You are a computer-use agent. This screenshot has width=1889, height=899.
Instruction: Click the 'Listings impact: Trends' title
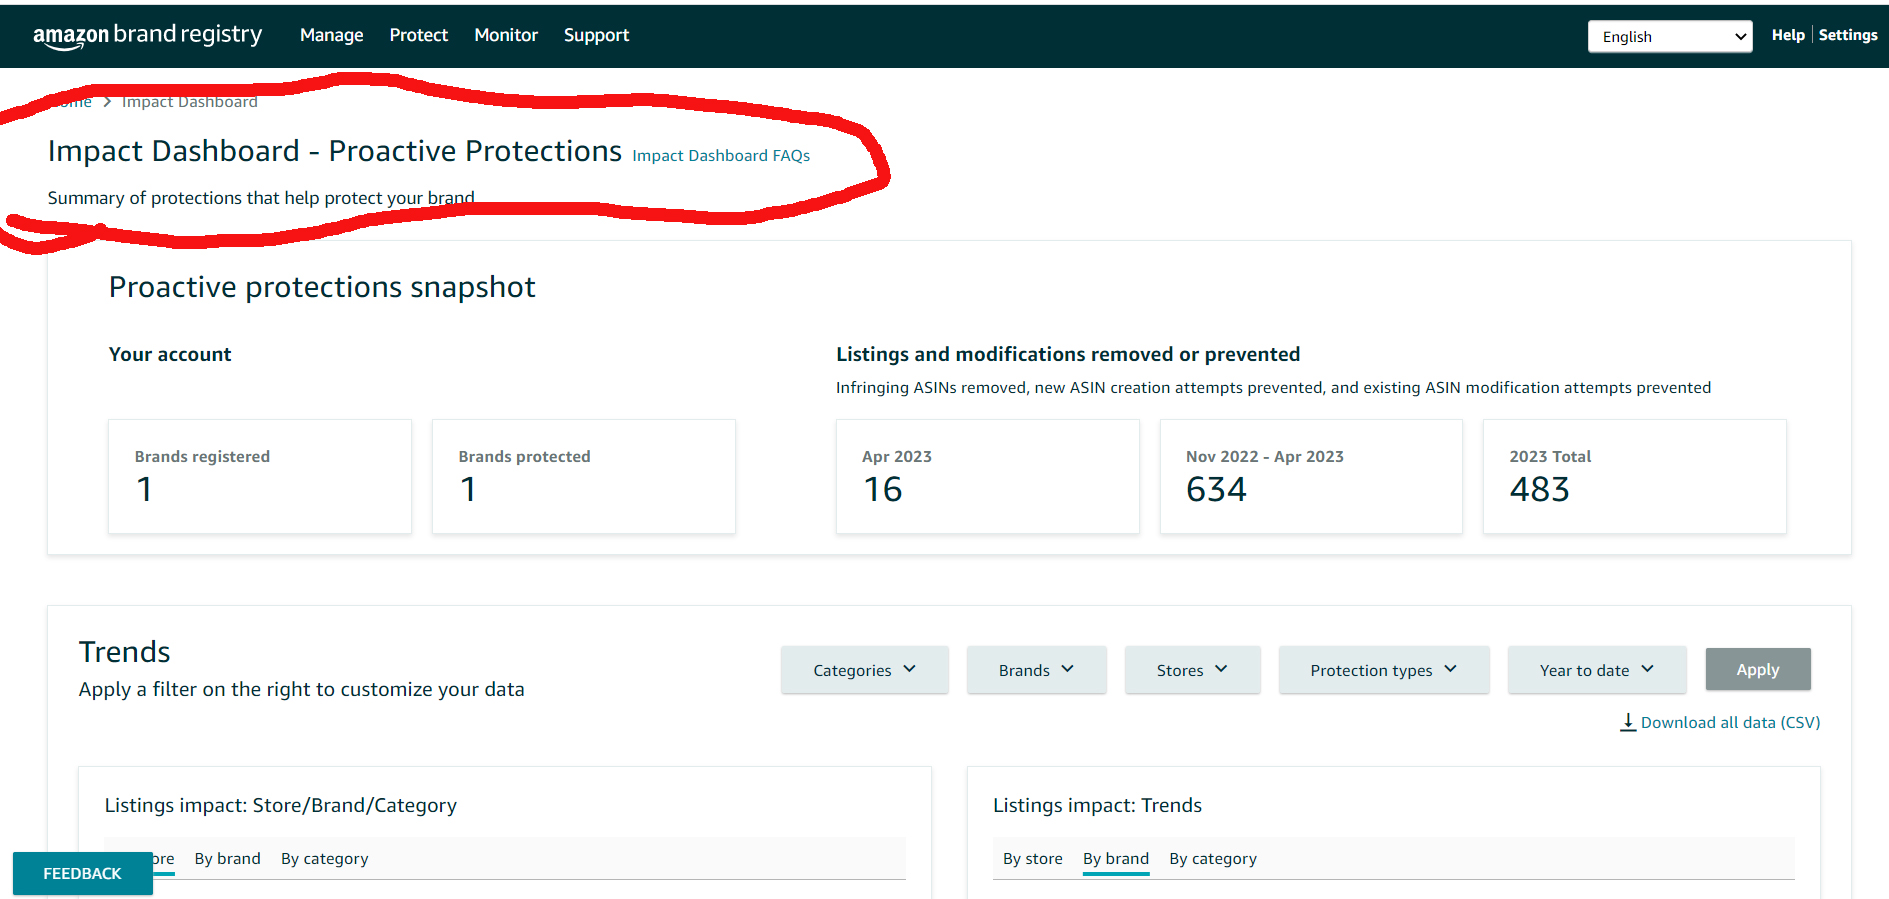(1097, 805)
